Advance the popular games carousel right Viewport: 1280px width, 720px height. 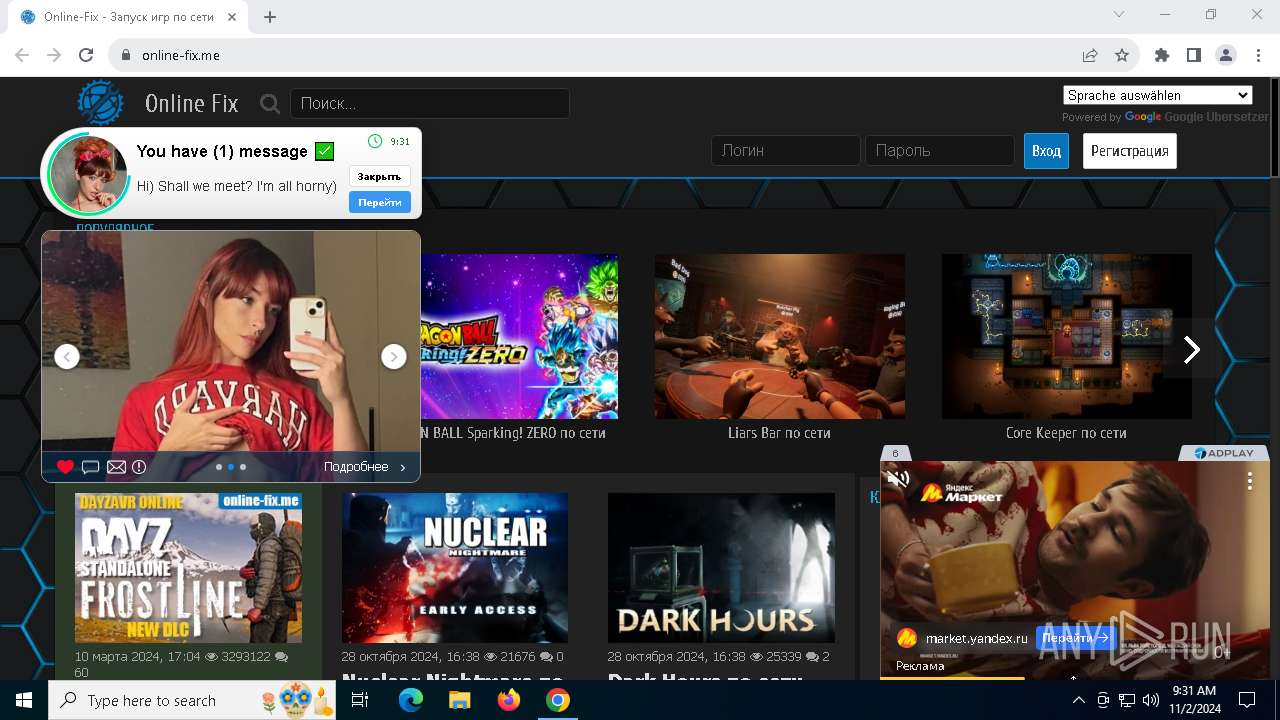[1191, 349]
